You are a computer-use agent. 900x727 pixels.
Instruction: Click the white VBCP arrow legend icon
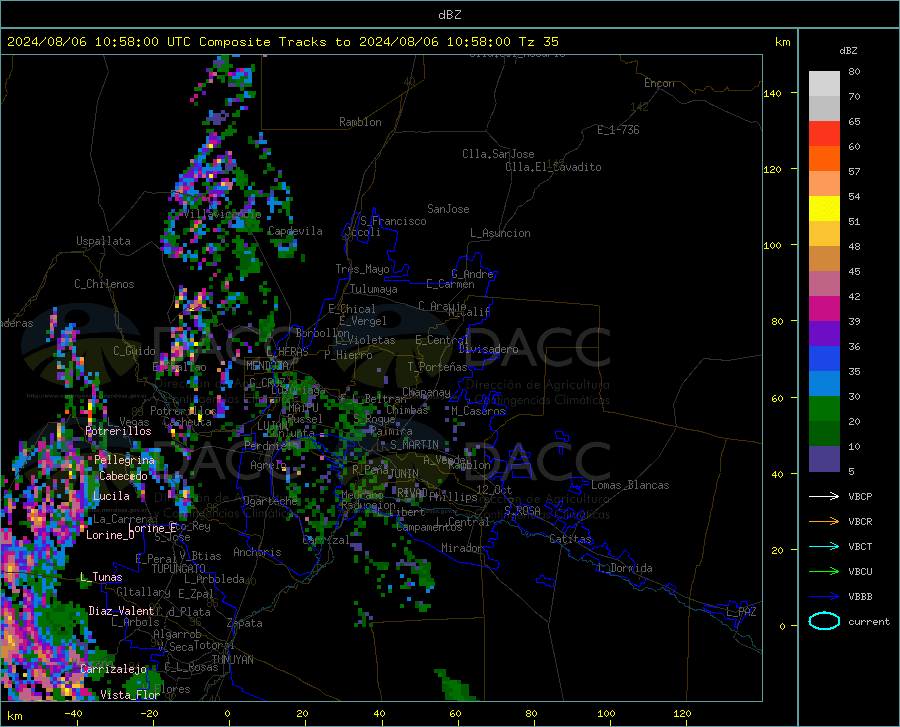tap(824, 496)
